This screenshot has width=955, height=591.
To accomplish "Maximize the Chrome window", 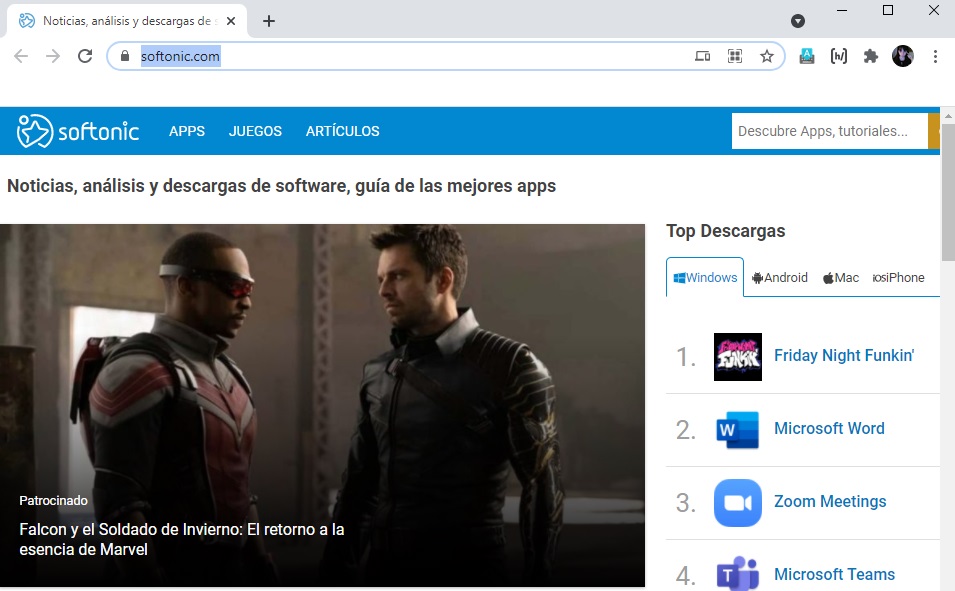I will (888, 10).
